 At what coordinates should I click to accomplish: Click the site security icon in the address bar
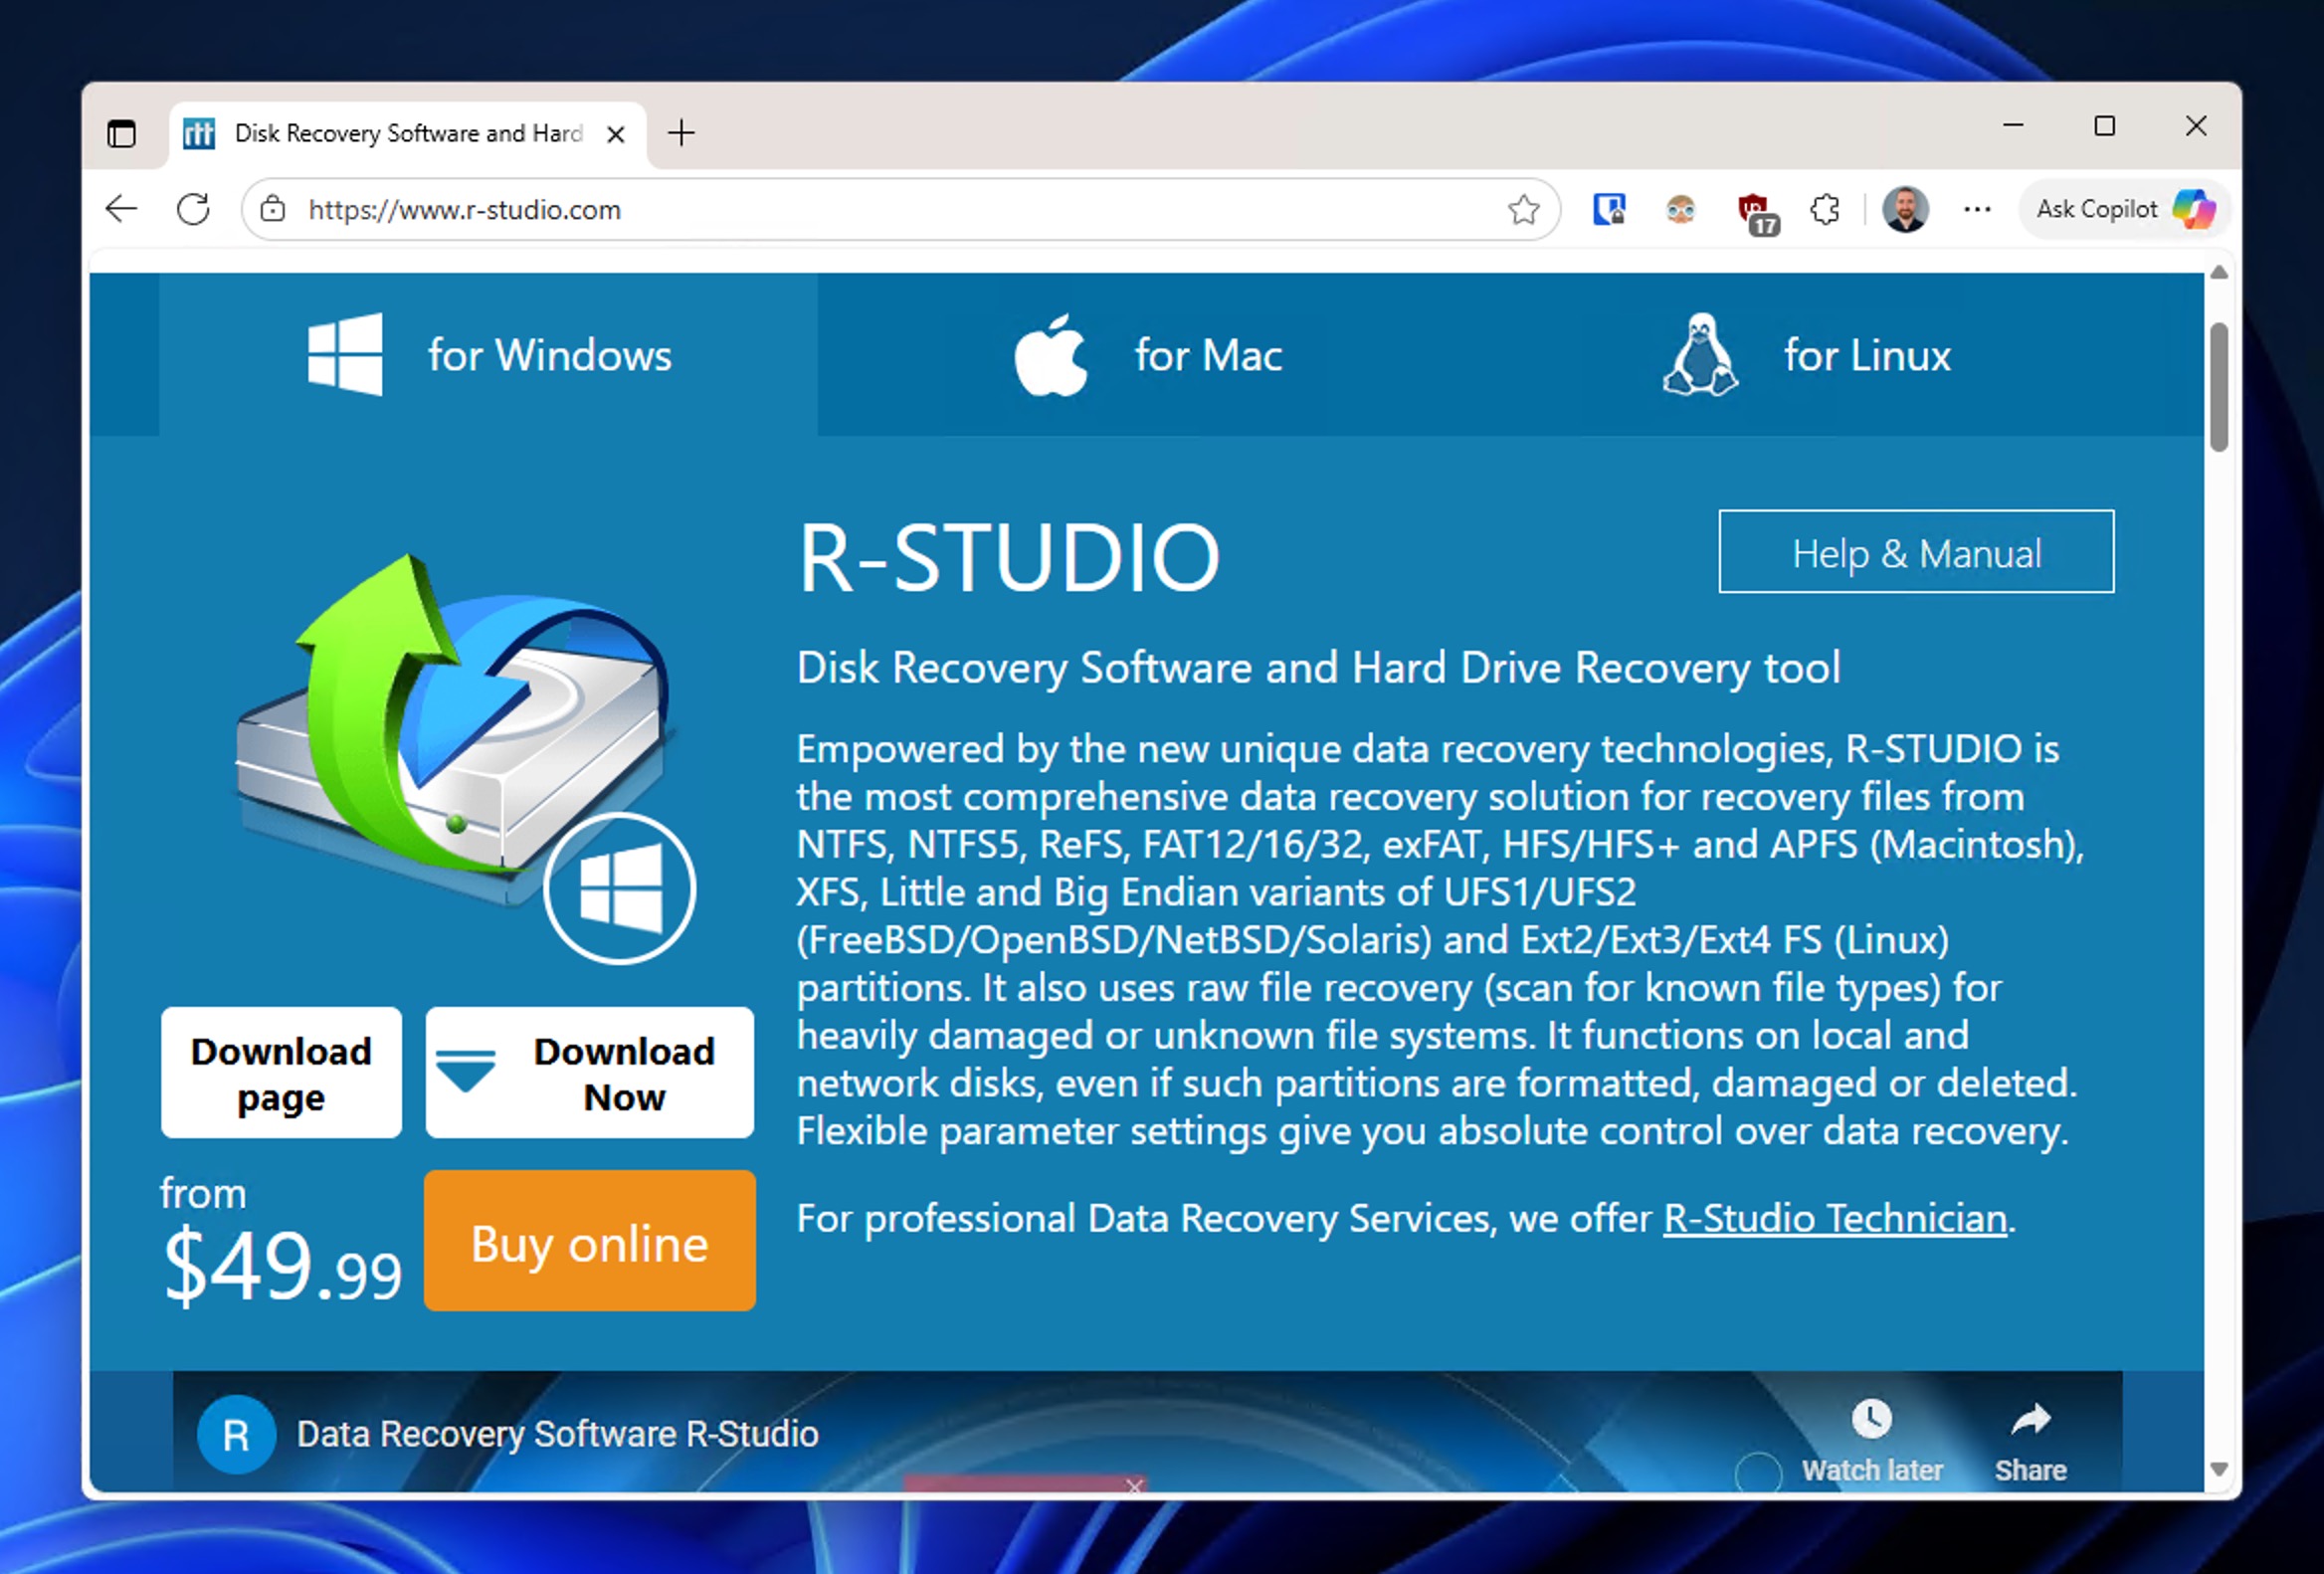(274, 209)
